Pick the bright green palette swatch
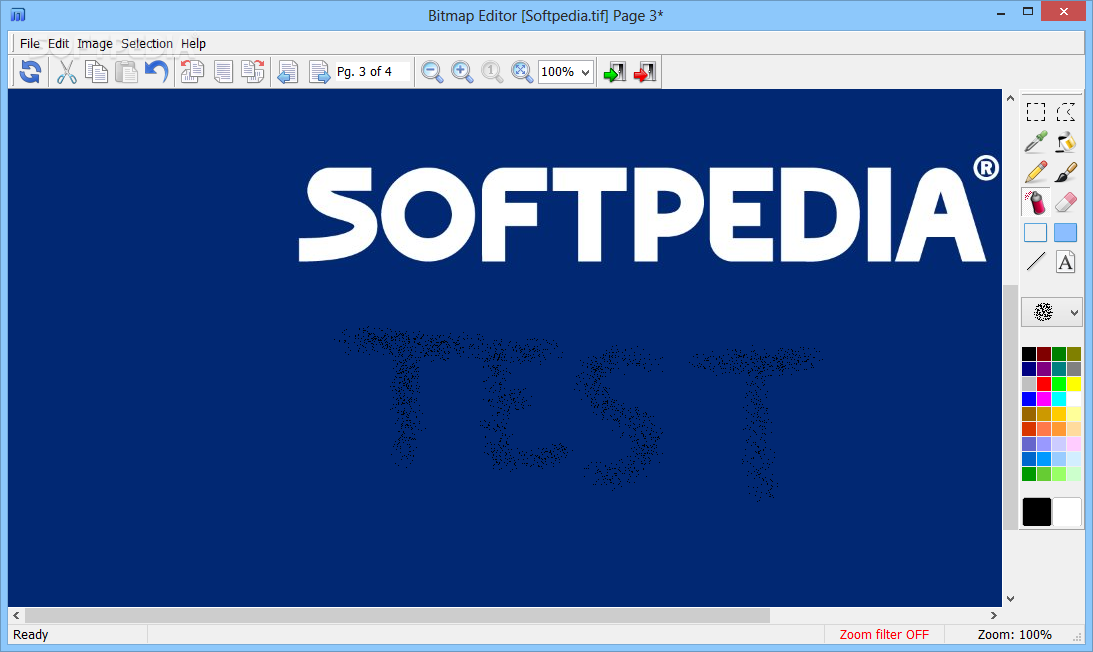Viewport: 1093px width, 652px height. (1059, 384)
